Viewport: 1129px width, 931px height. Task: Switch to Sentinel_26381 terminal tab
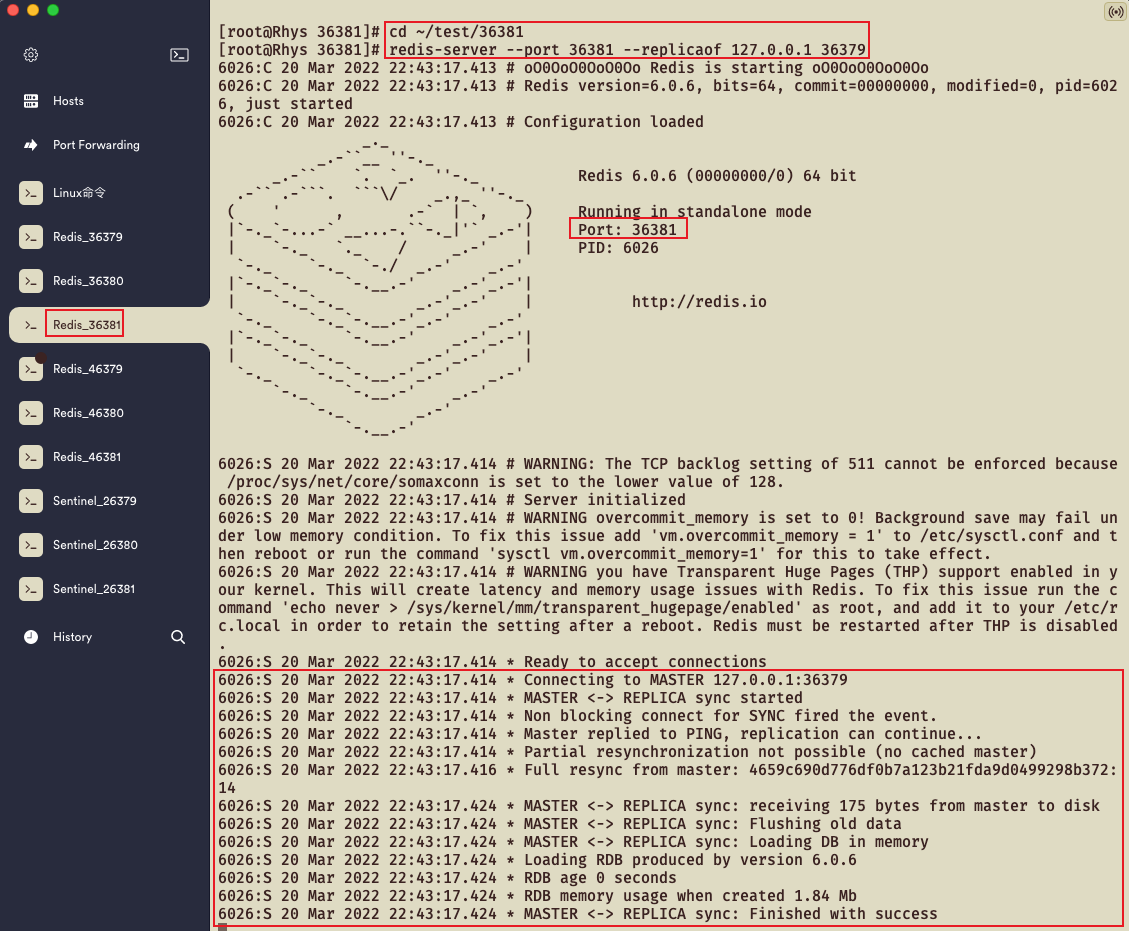[94, 588]
